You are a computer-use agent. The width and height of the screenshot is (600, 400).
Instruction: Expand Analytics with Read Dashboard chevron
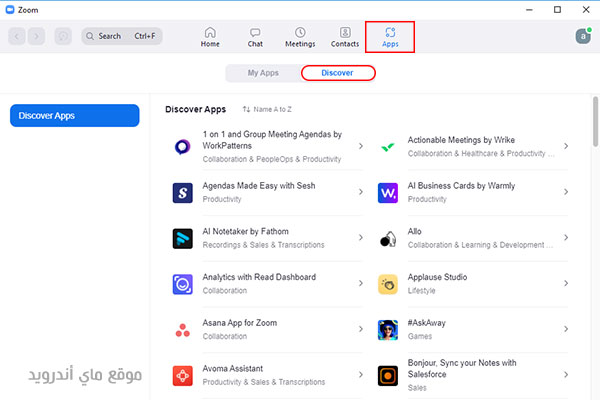click(x=360, y=283)
